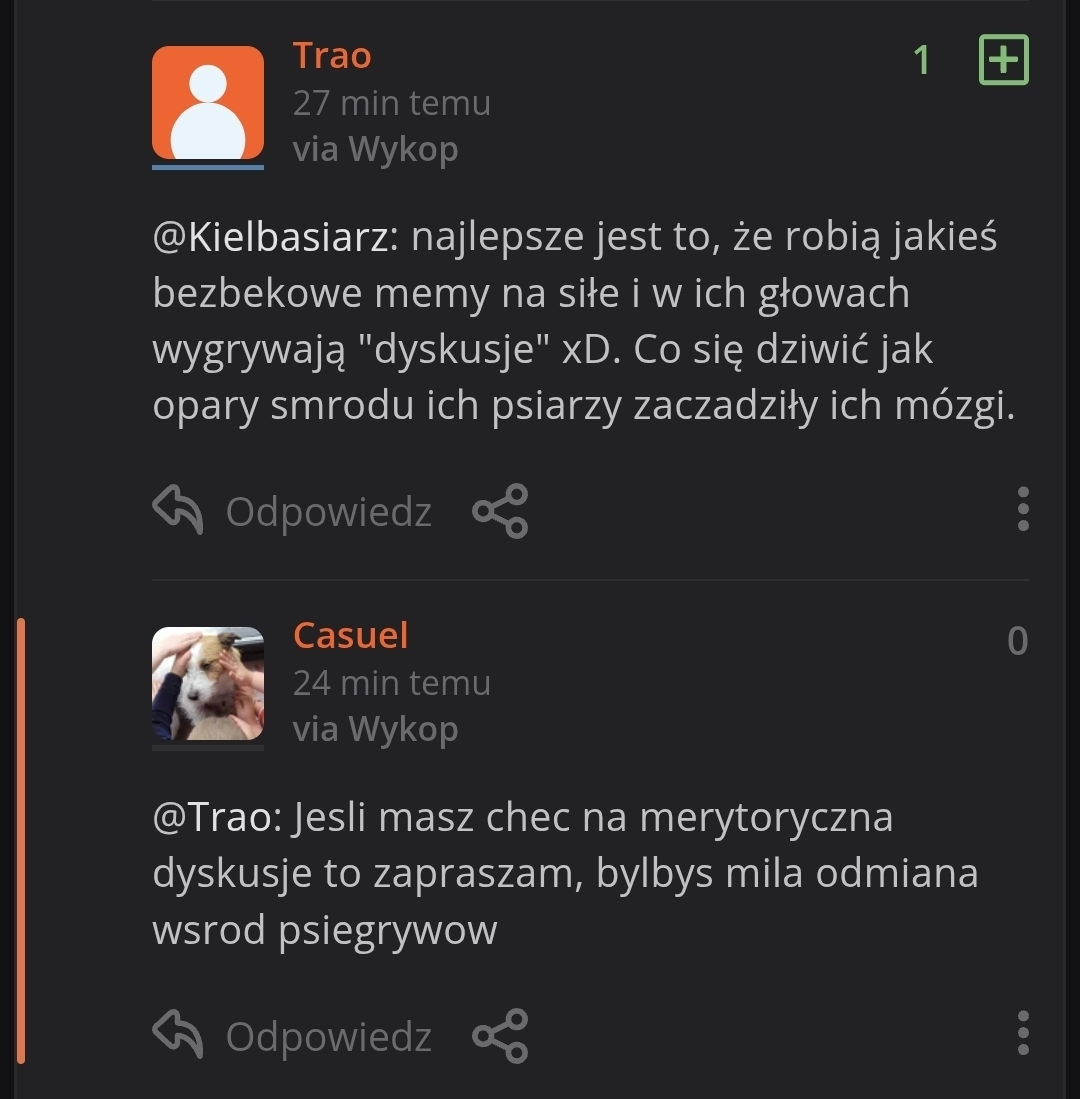Open Casuel's dog photo avatar
The image size is (1080, 1099).
(x=208, y=684)
